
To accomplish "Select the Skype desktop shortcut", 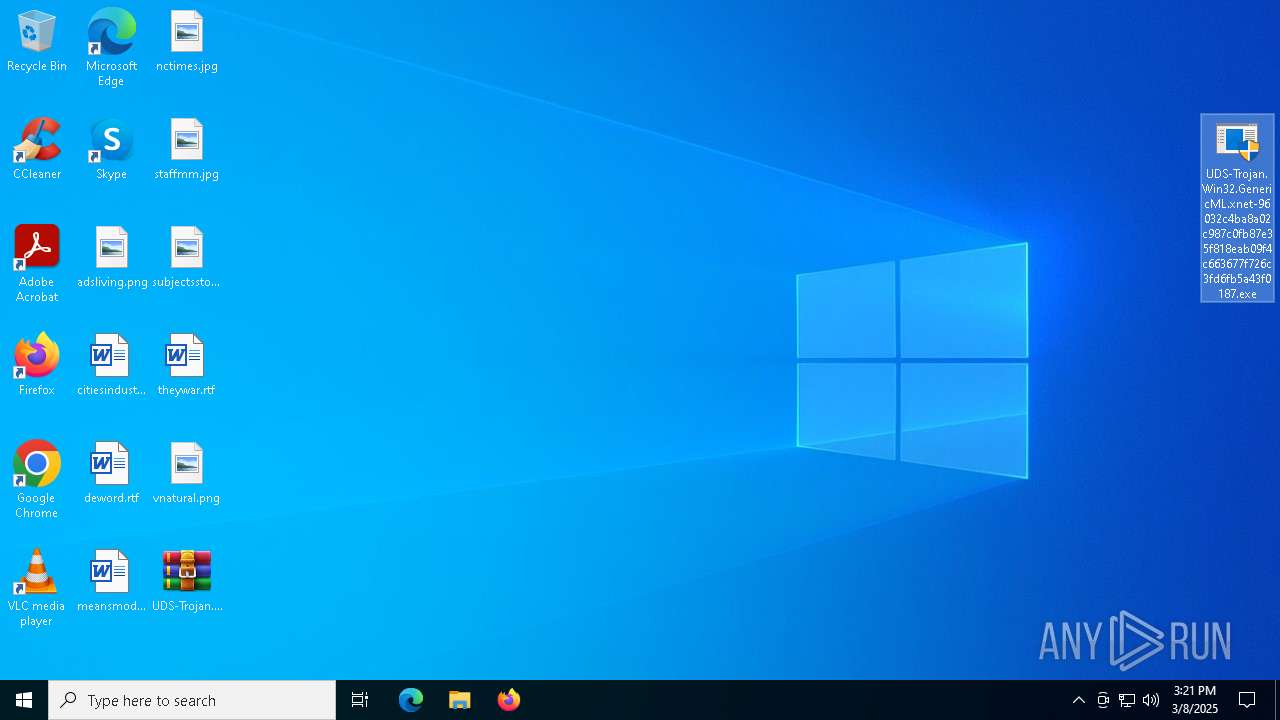I will pos(111,150).
